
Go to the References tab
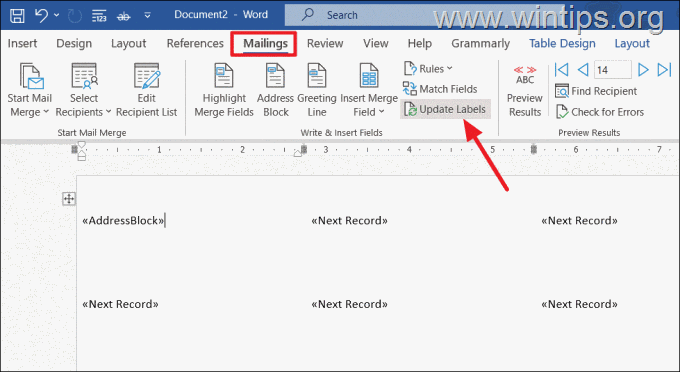coord(195,43)
